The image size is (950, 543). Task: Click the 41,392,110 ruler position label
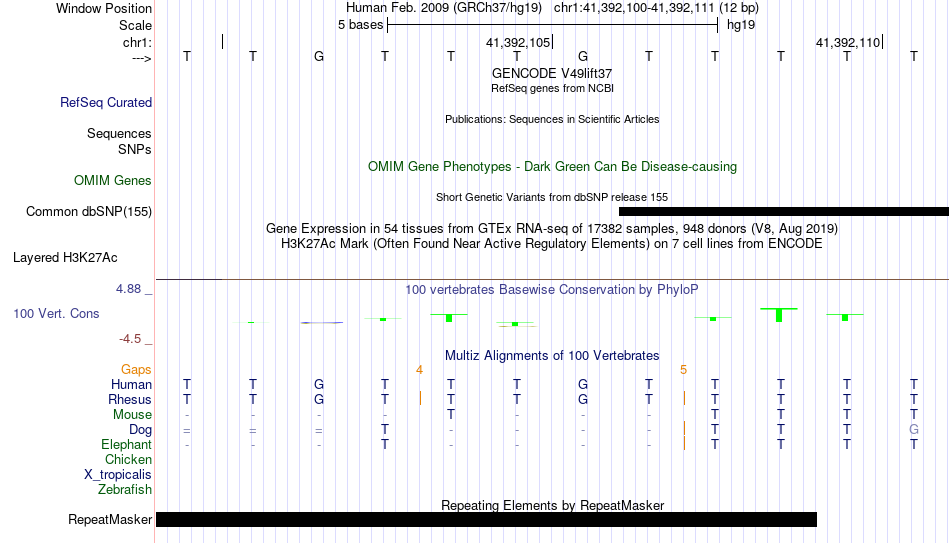(848, 42)
